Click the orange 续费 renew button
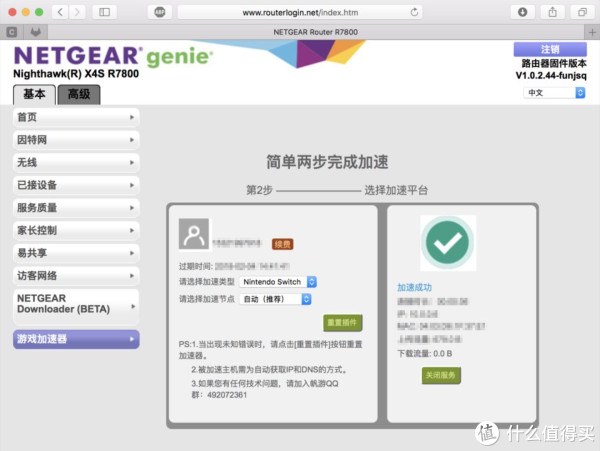The image size is (600, 451). coord(282,244)
